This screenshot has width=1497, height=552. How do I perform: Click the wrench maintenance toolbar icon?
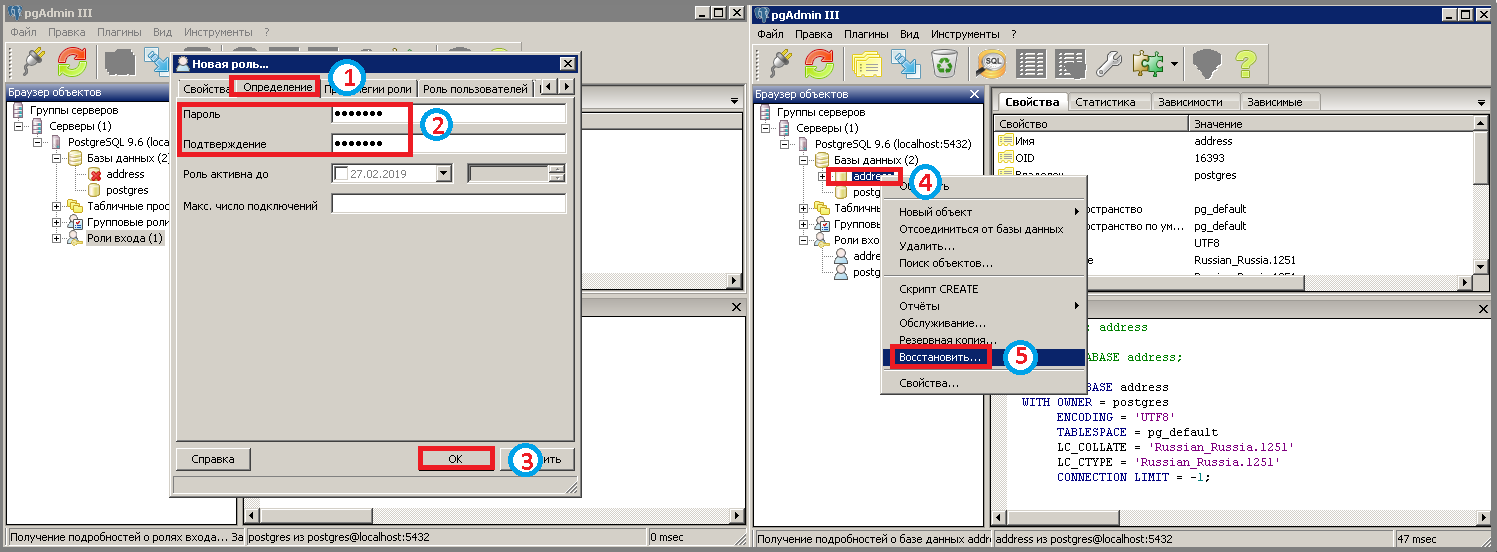1110,65
